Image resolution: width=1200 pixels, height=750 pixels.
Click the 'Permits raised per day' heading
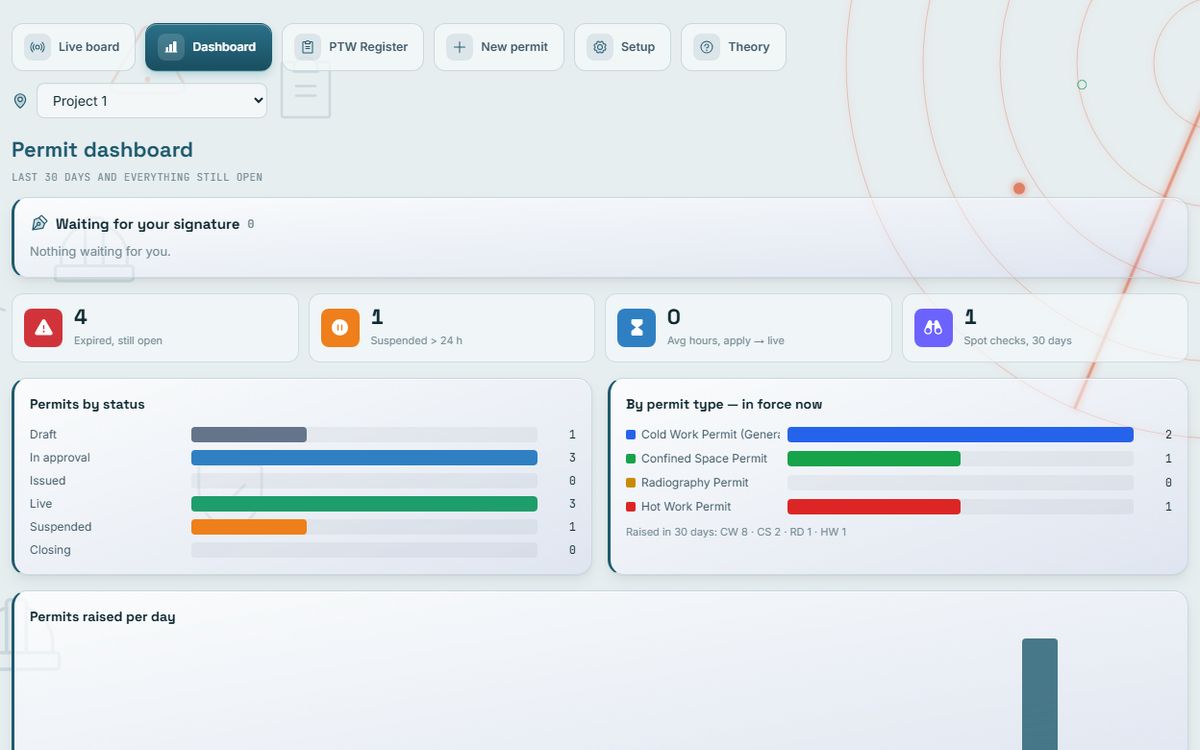click(103, 617)
